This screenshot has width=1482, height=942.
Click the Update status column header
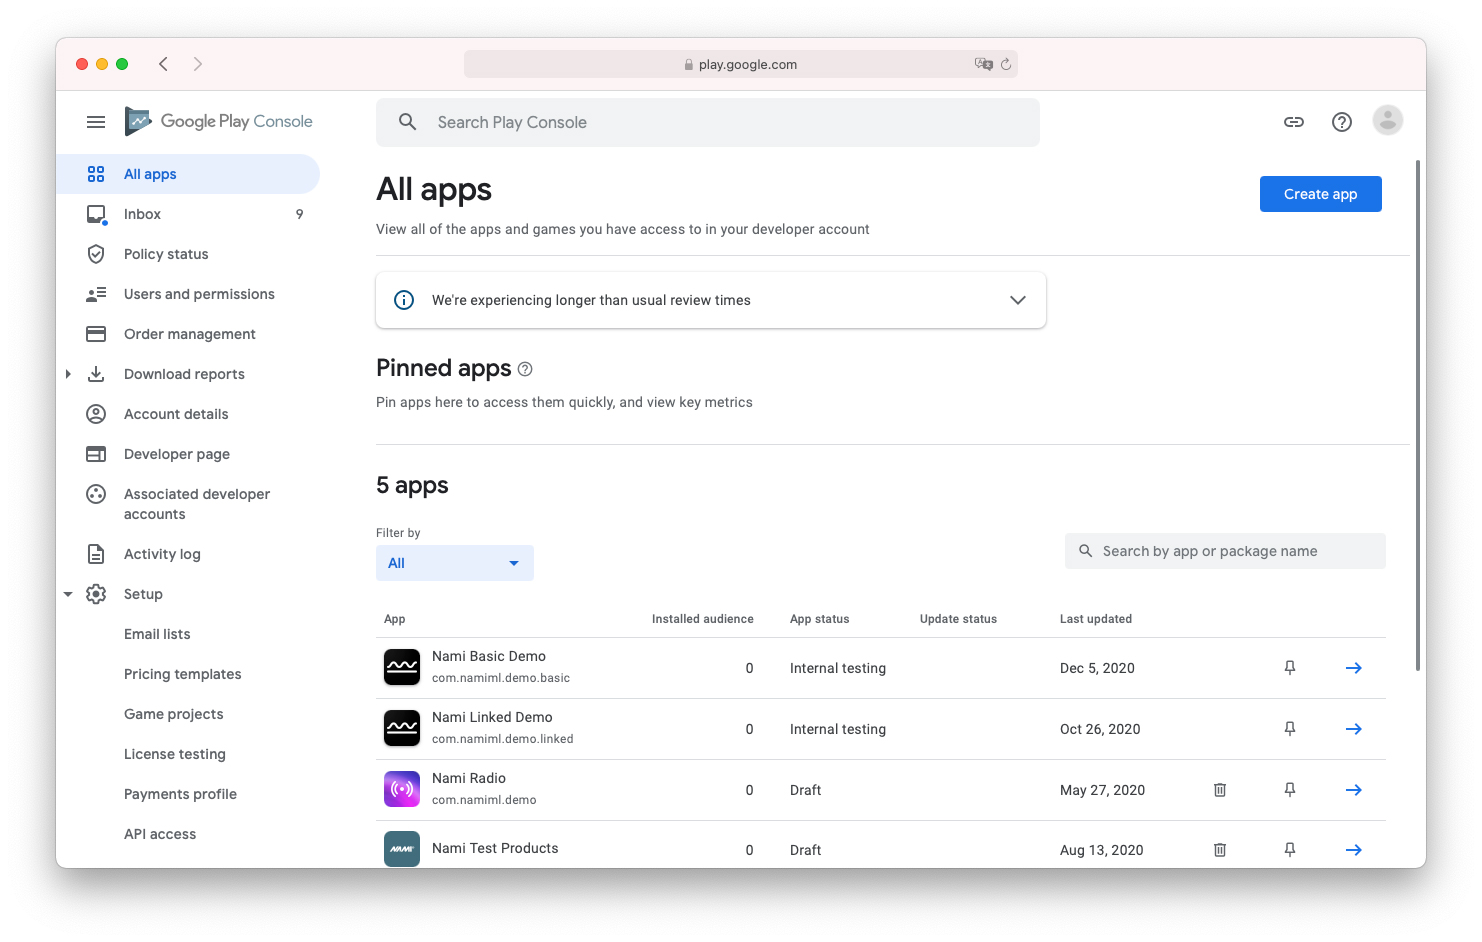(958, 619)
